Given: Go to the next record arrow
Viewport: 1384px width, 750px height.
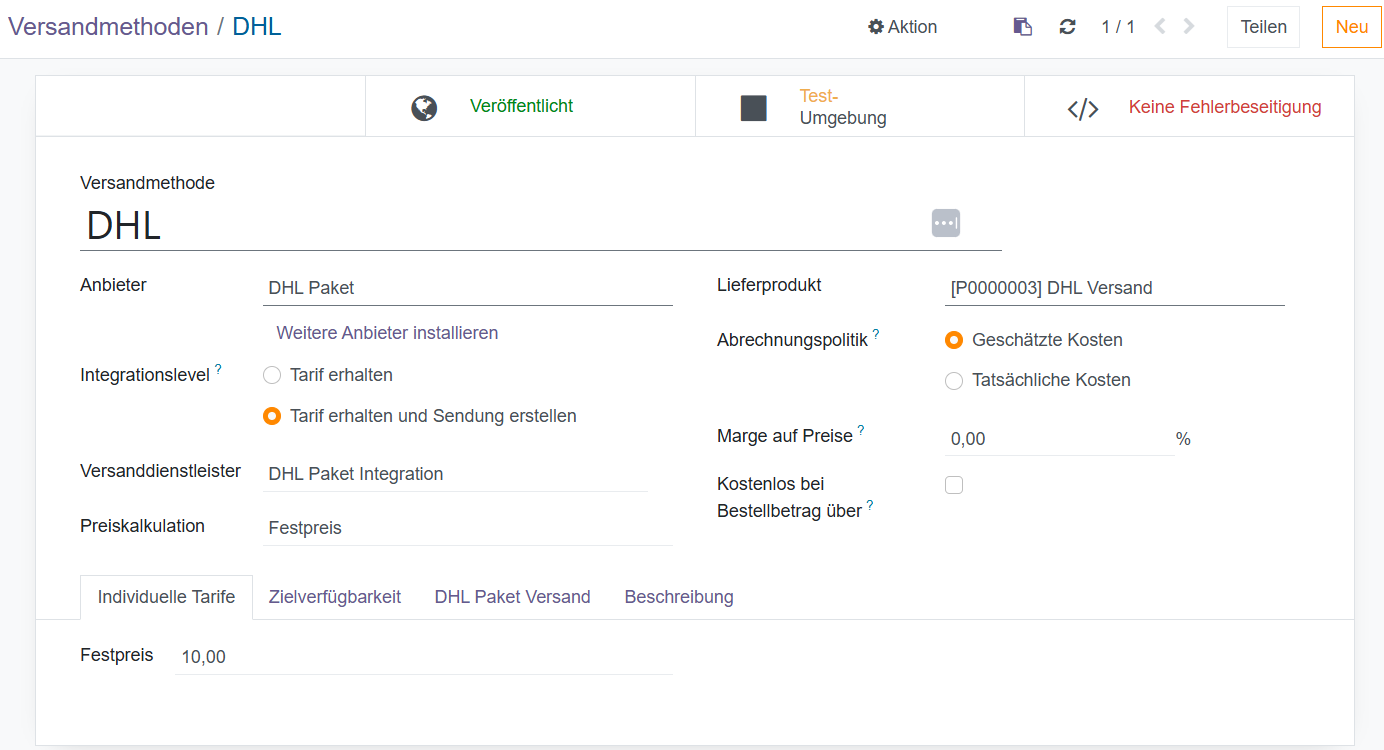Looking at the screenshot, I should pyautogui.click(x=1189, y=27).
